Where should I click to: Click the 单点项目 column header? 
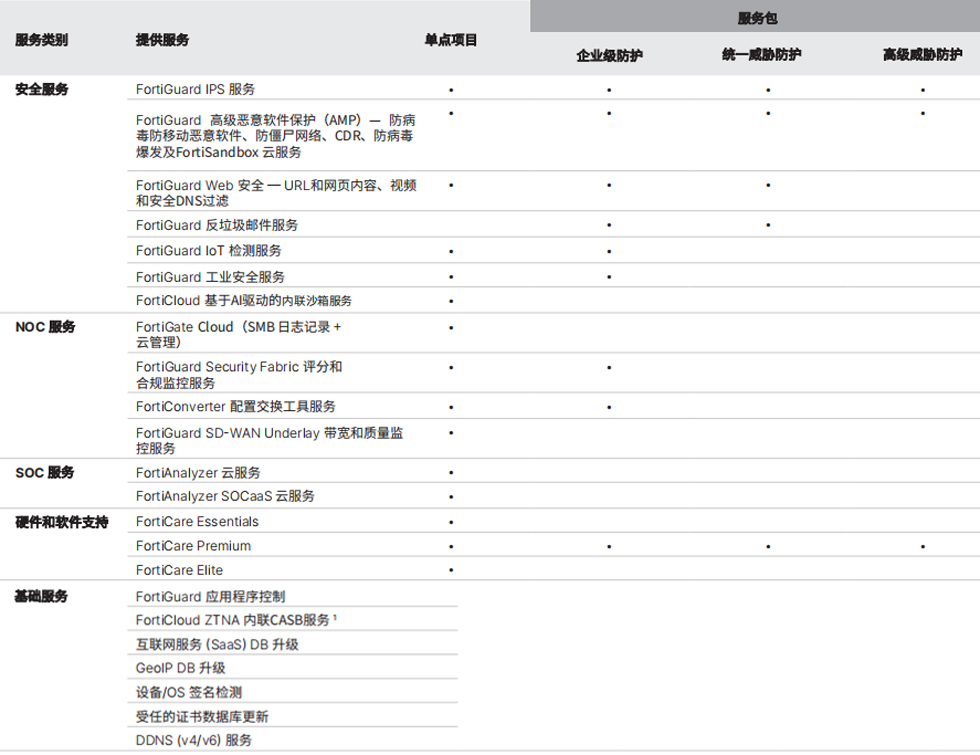pyautogui.click(x=451, y=40)
